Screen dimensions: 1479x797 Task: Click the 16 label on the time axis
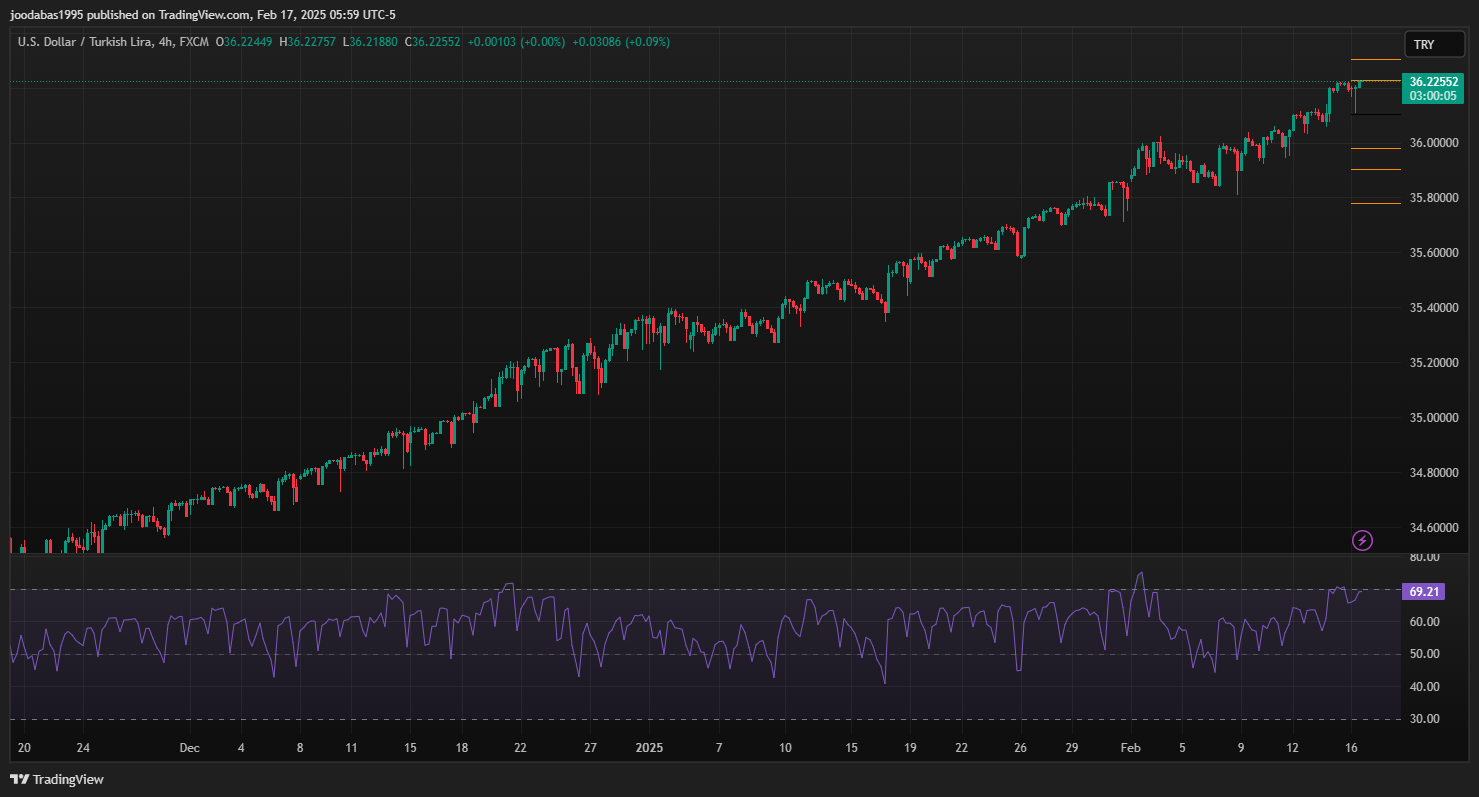tap(1349, 748)
